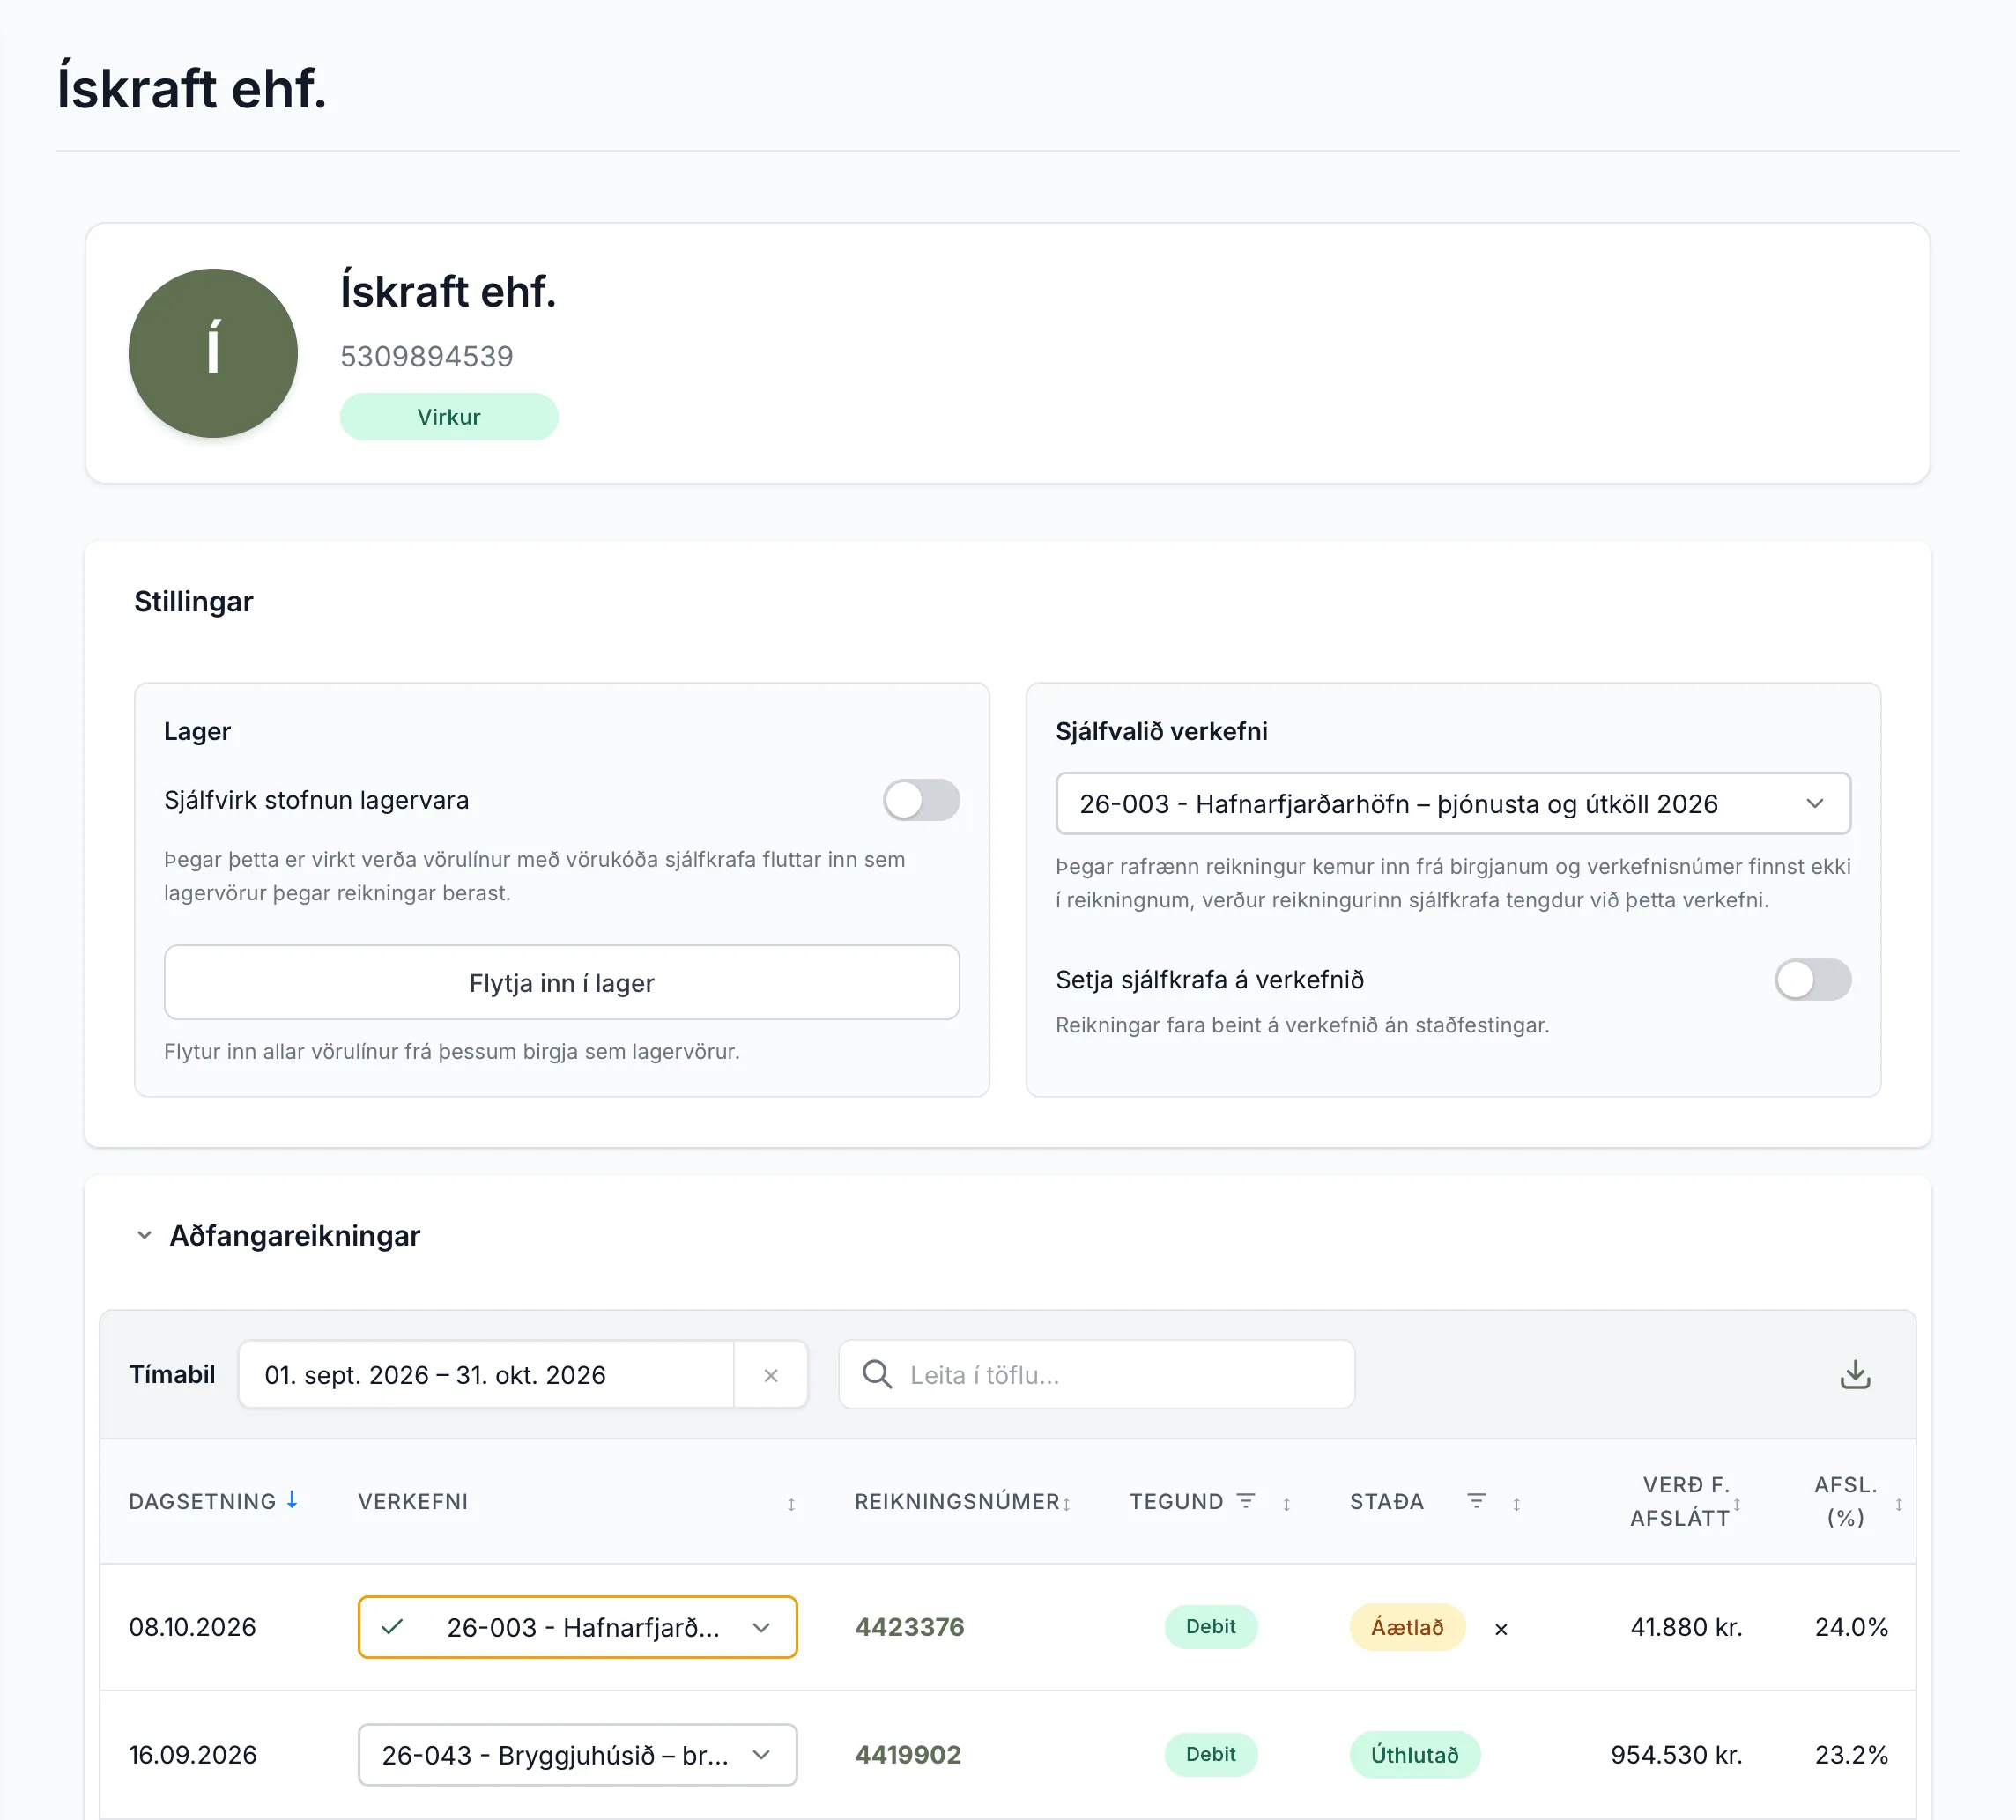2016x1820 pixels.
Task: Sort the Staða column
Action: click(1517, 1503)
